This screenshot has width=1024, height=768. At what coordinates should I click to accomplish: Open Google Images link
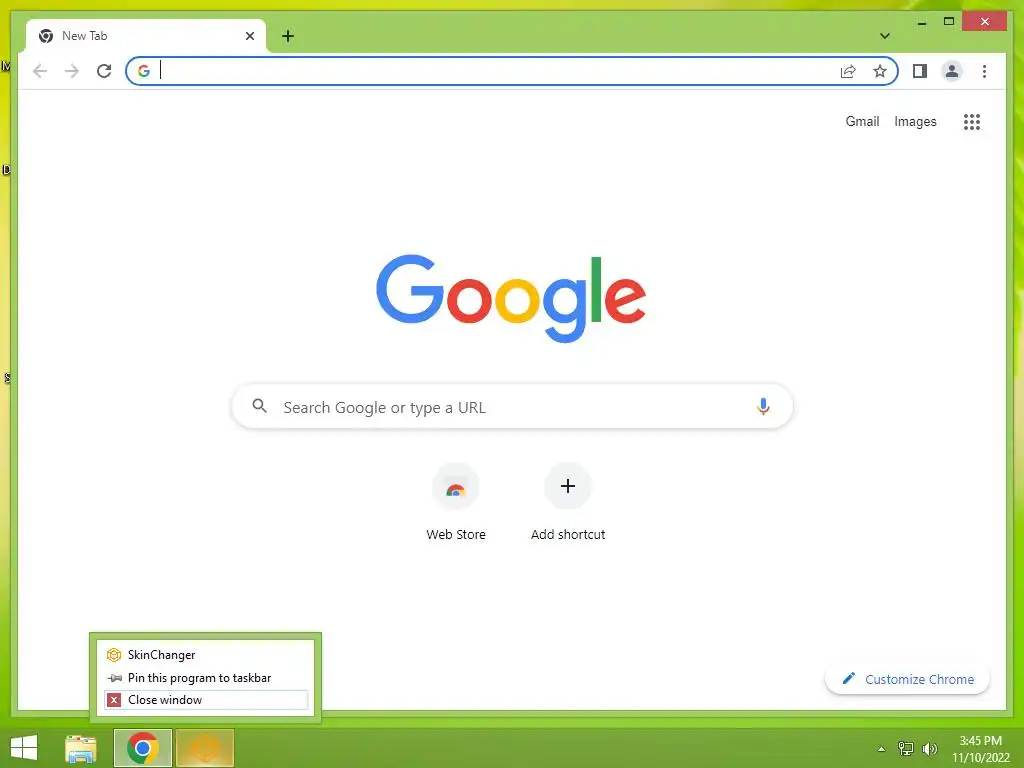pyautogui.click(x=915, y=121)
